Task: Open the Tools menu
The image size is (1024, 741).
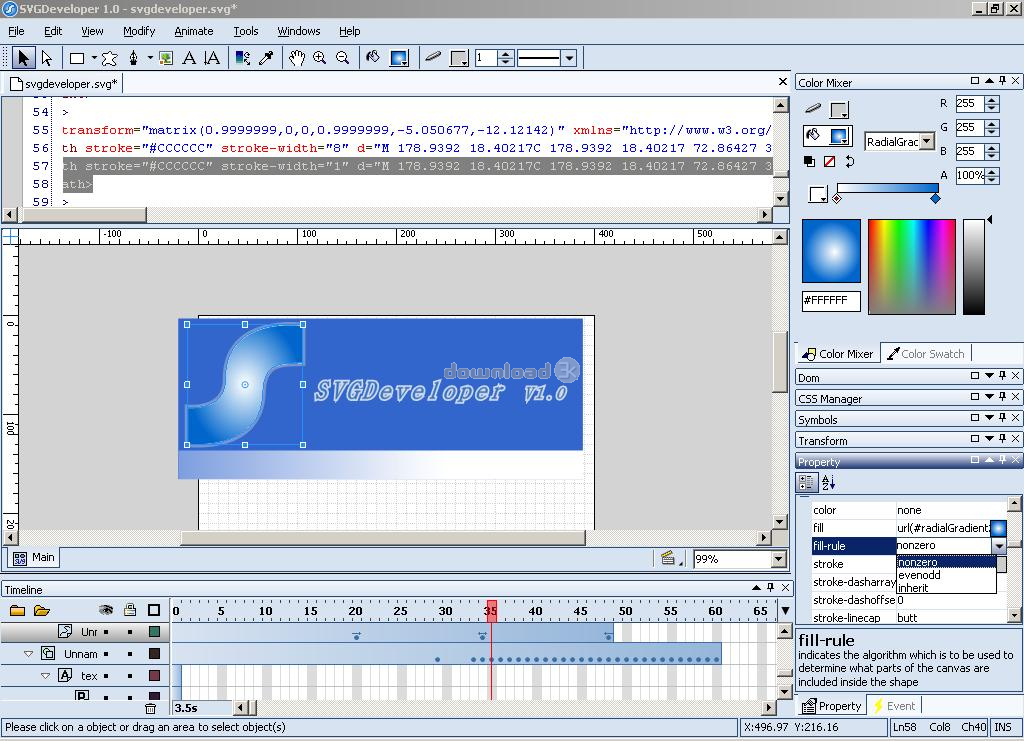Action: point(246,31)
